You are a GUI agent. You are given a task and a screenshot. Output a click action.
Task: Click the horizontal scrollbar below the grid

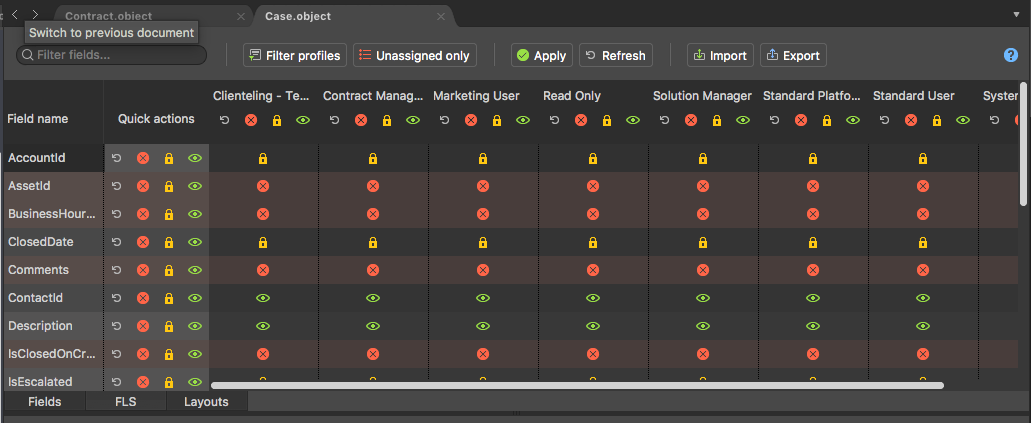(x=577, y=386)
